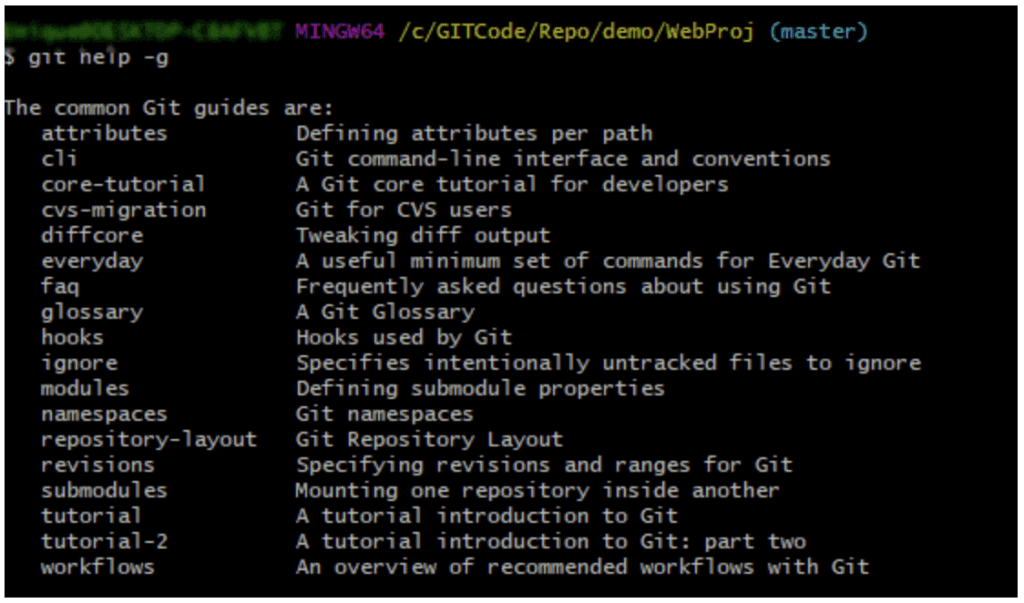Click the "cli" guide name
Screen dimensions: 1024x603
pyautogui.click(x=59, y=158)
